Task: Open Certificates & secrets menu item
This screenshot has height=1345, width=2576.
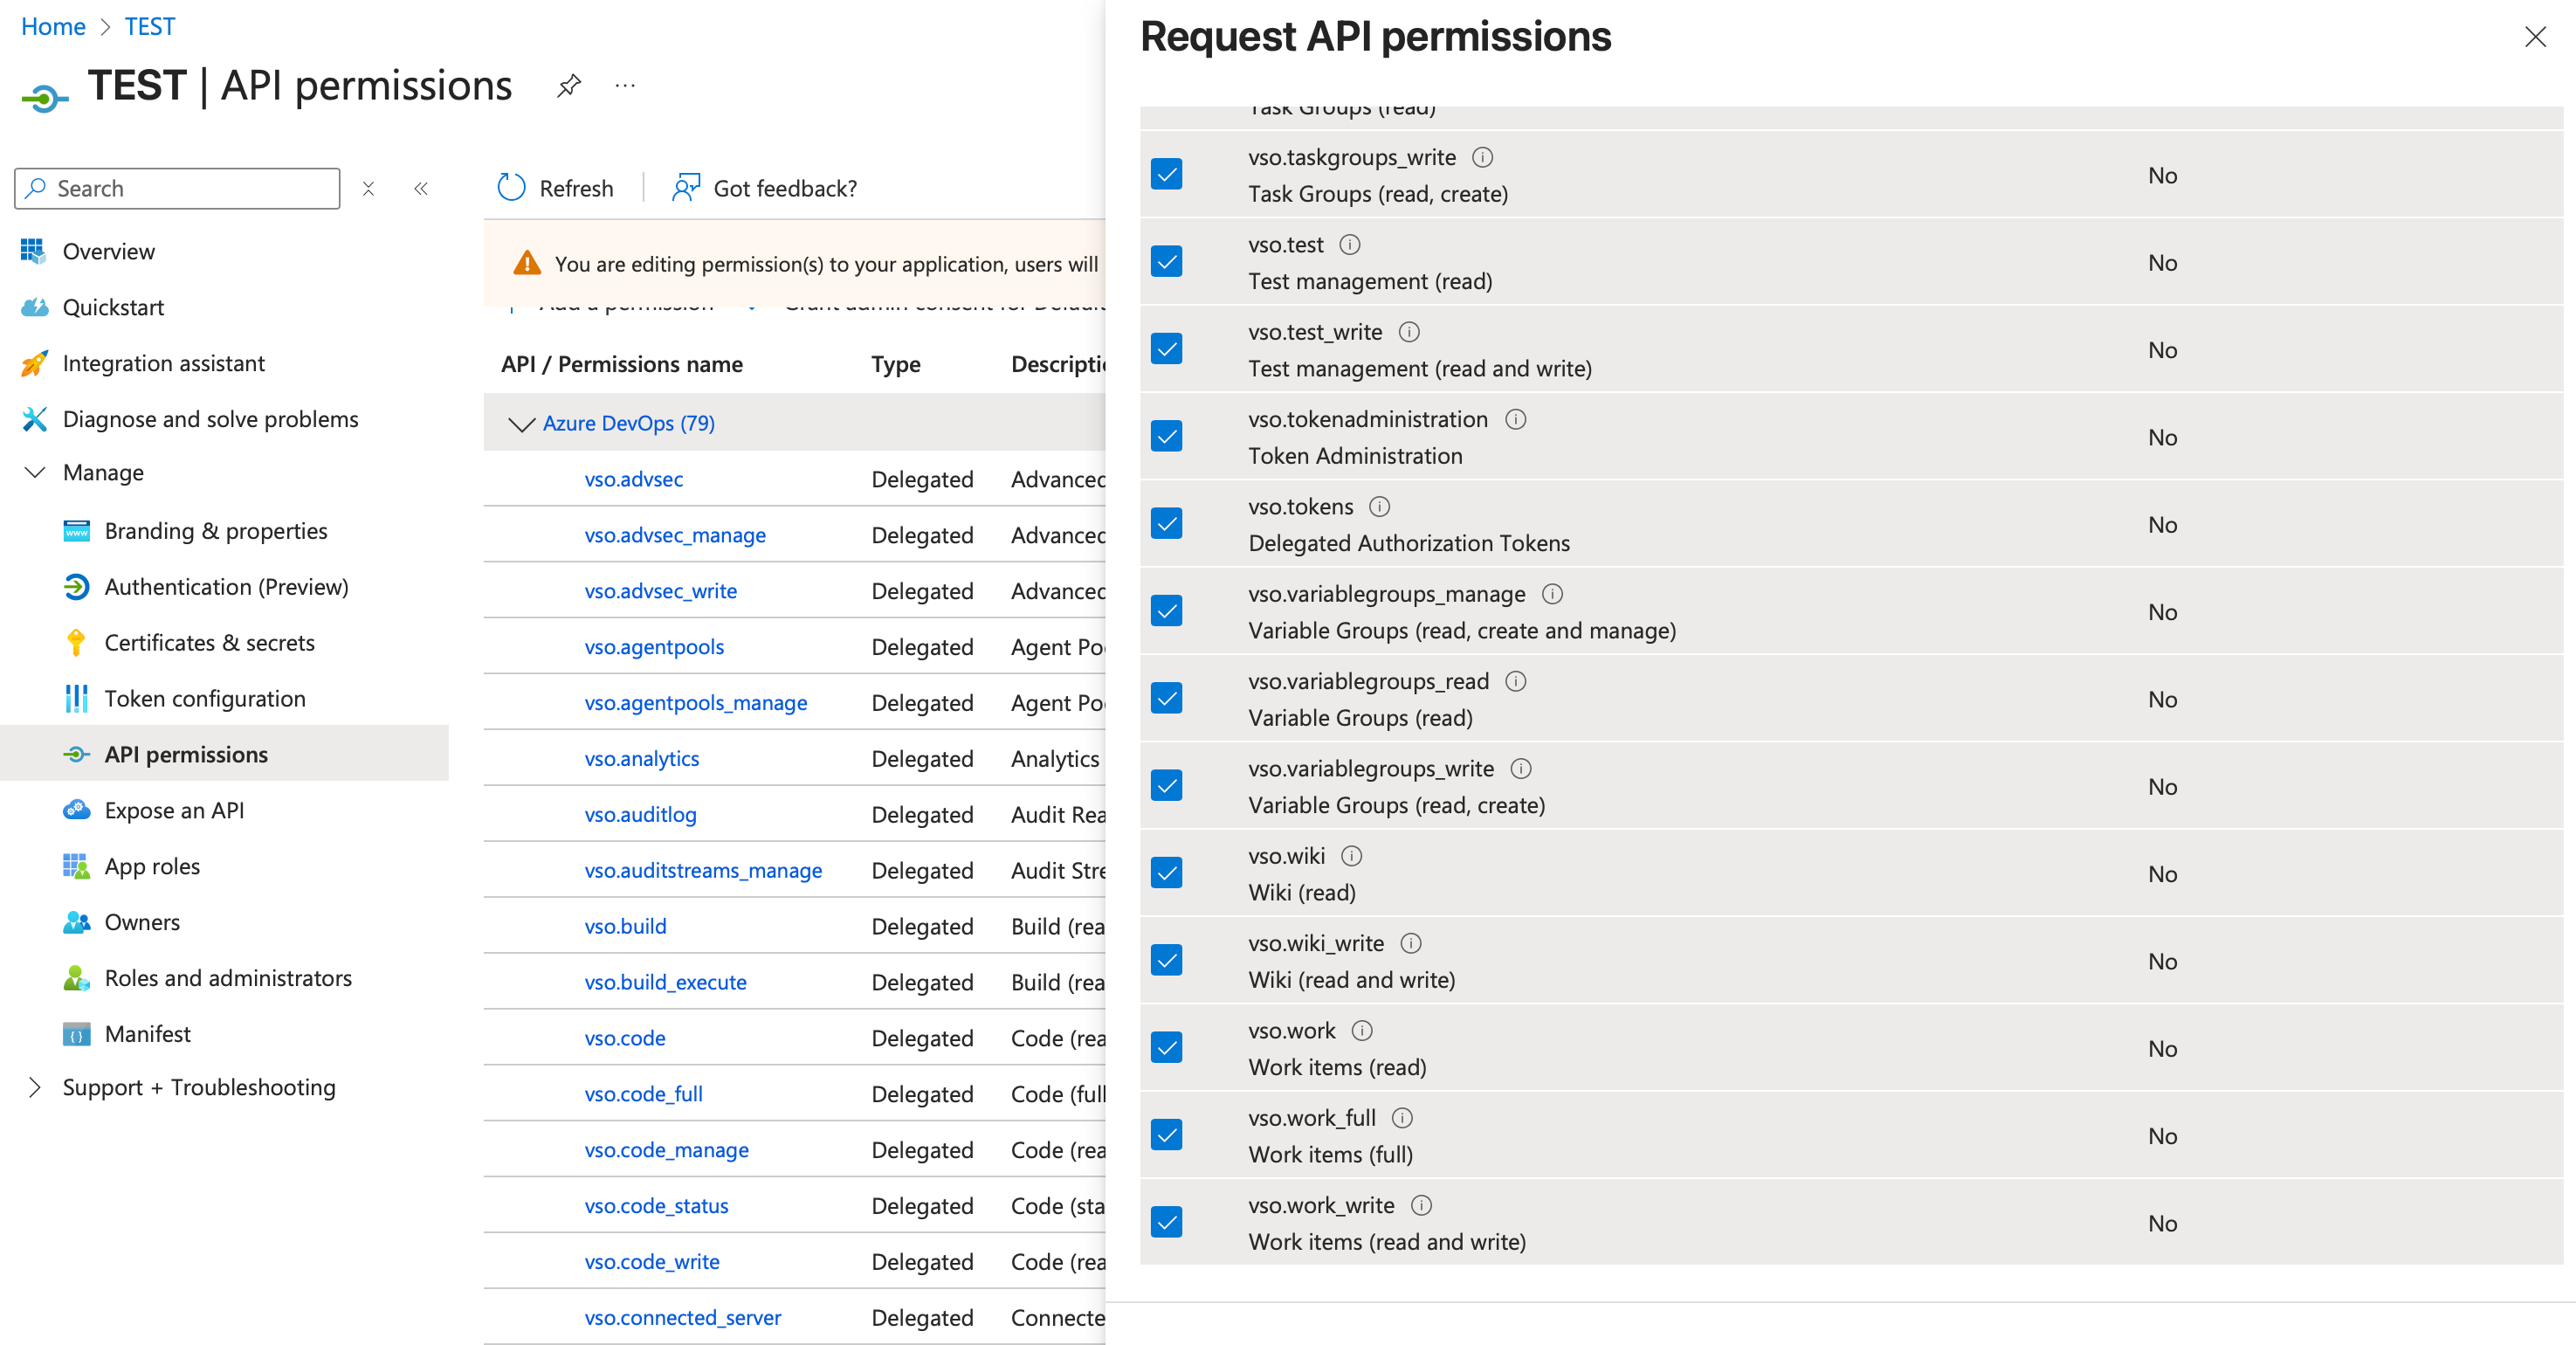Action: (x=209, y=643)
